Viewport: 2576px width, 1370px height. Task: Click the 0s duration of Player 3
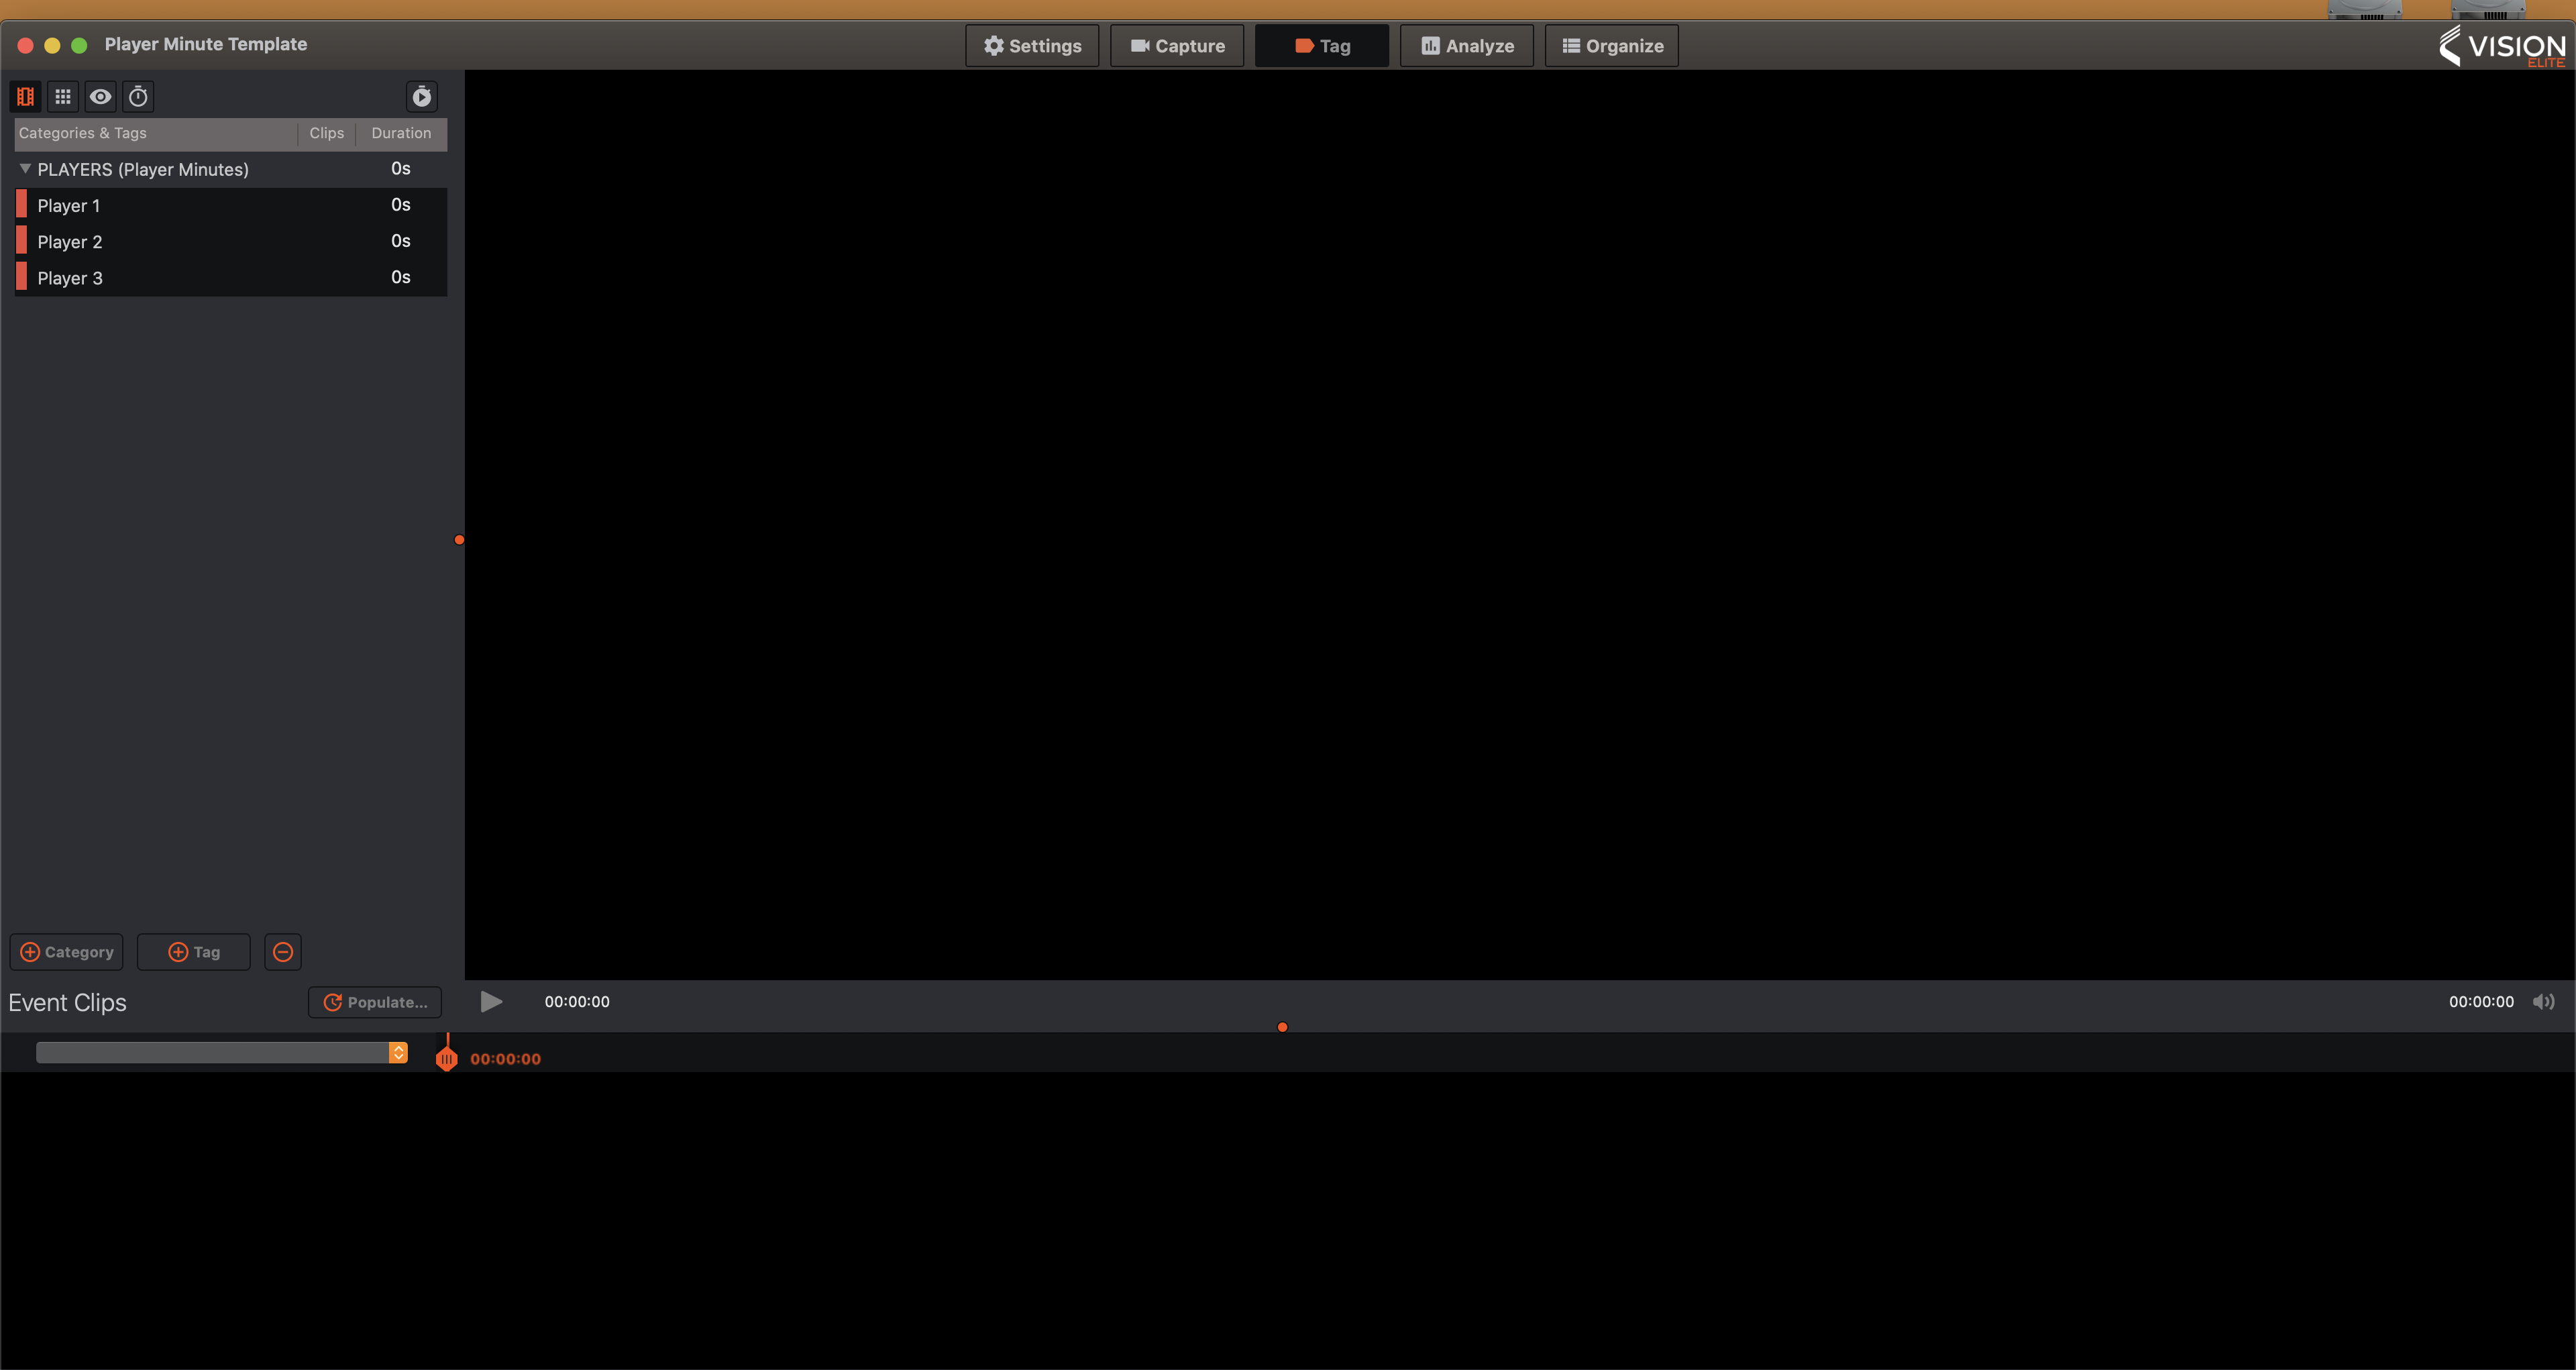[401, 277]
